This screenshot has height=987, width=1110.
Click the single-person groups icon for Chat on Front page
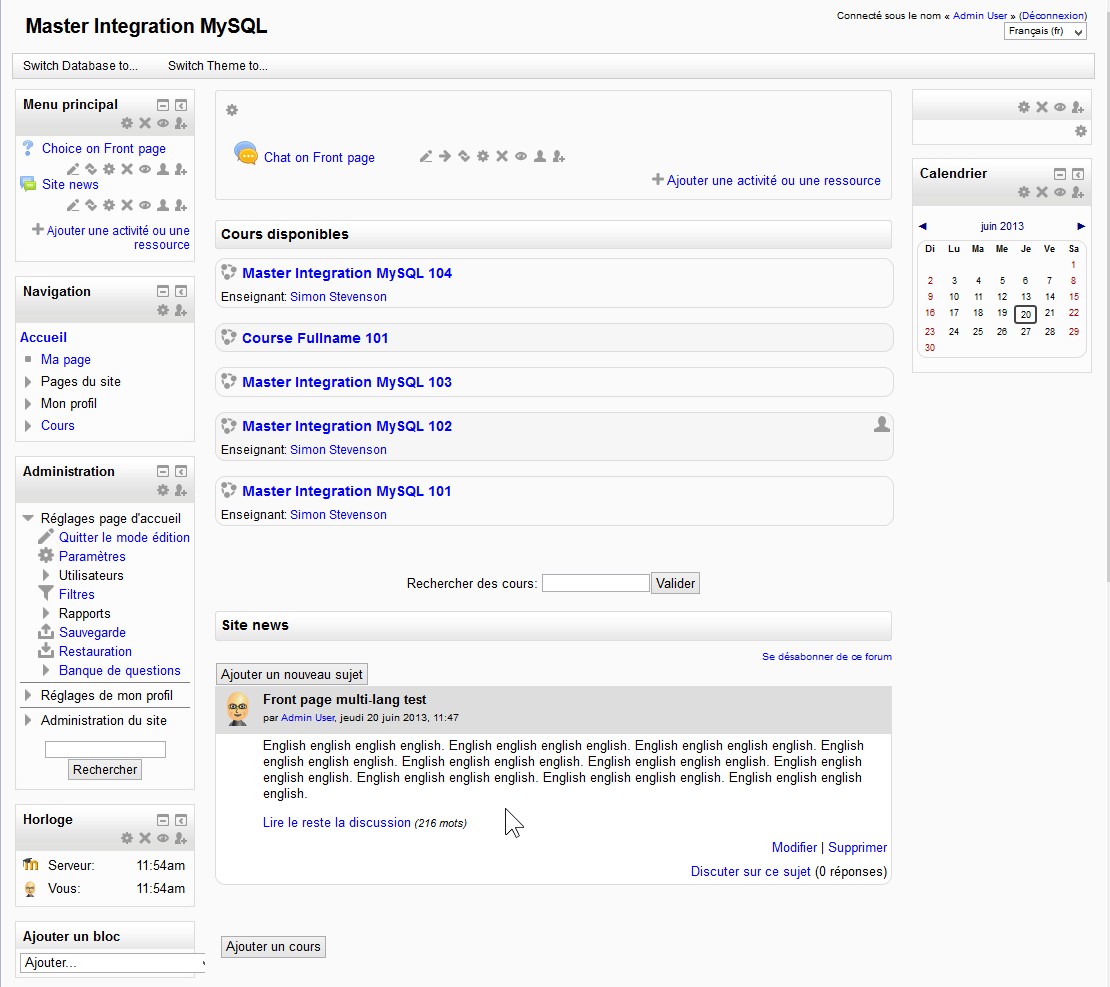pyautogui.click(x=539, y=156)
